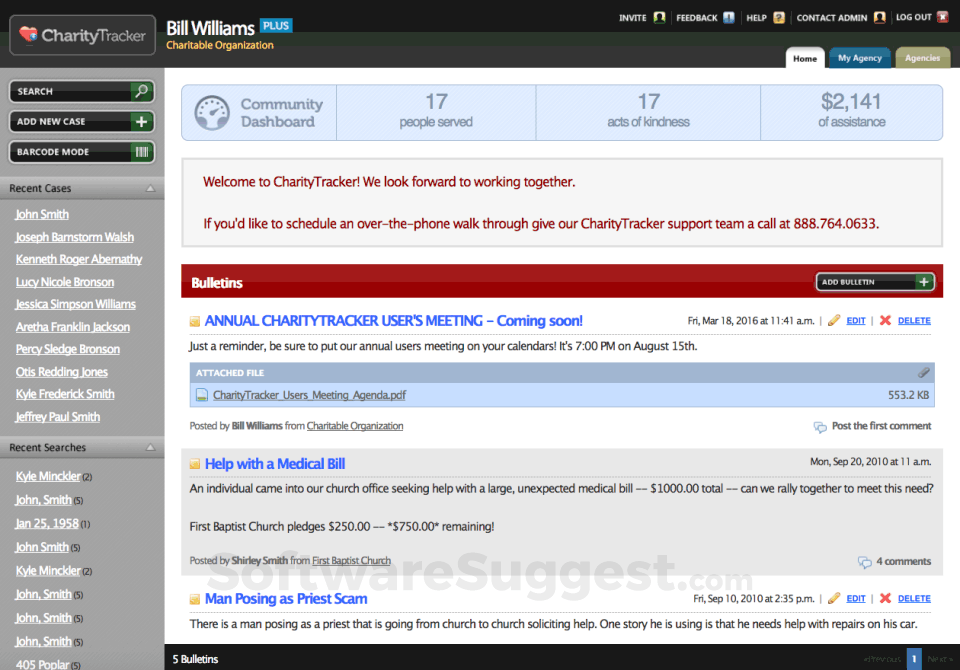Open the Agencies tab
This screenshot has height=670, width=960.
[922, 57]
